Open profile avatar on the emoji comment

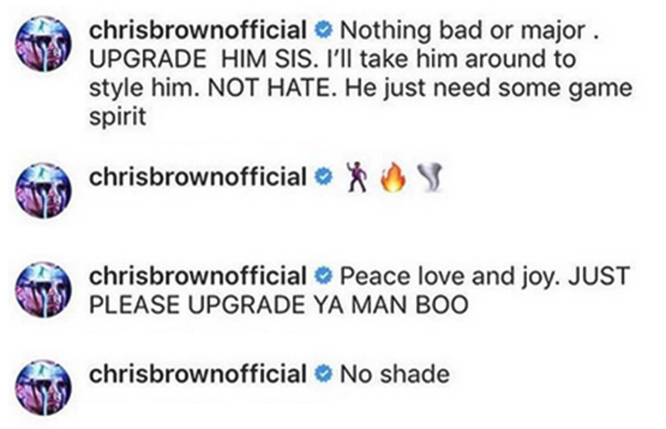click(43, 191)
